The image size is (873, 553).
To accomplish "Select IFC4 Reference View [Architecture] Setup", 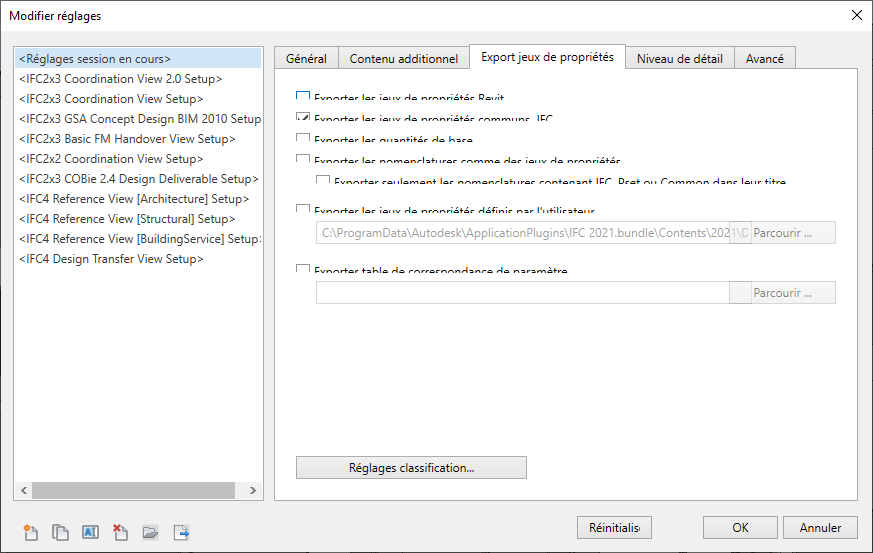I will pos(138,199).
